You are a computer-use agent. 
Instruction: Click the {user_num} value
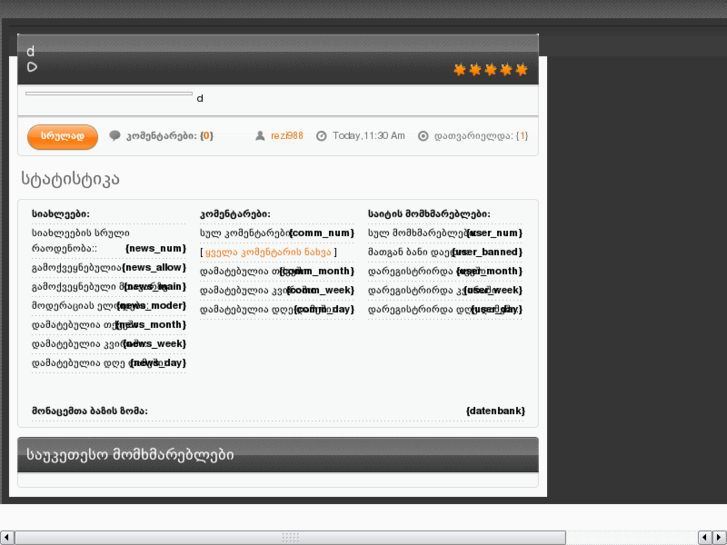(494, 233)
